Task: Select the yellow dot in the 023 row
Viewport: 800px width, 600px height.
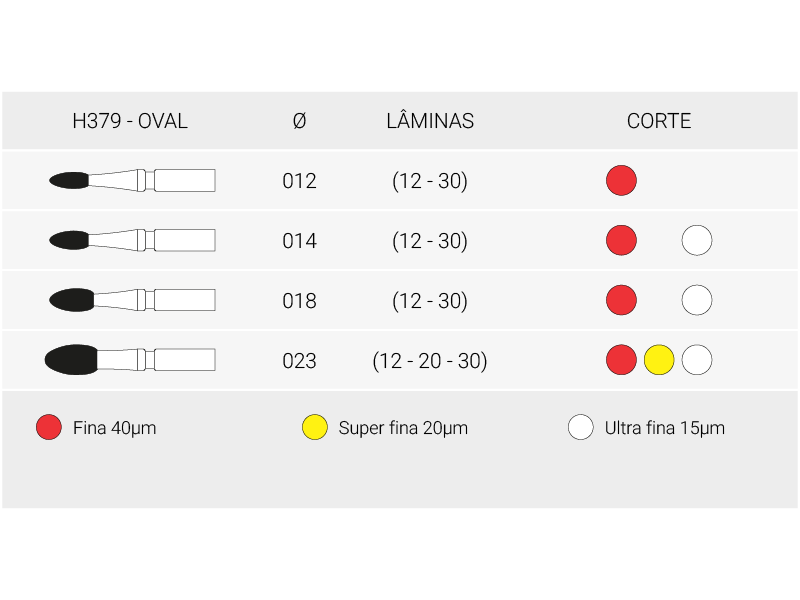Action: [x=659, y=360]
